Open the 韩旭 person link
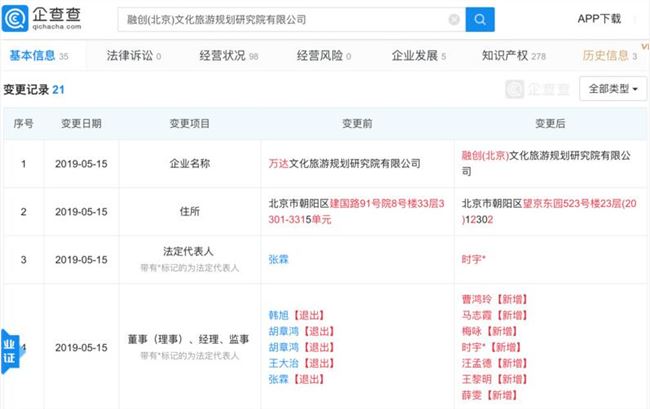 (x=278, y=315)
